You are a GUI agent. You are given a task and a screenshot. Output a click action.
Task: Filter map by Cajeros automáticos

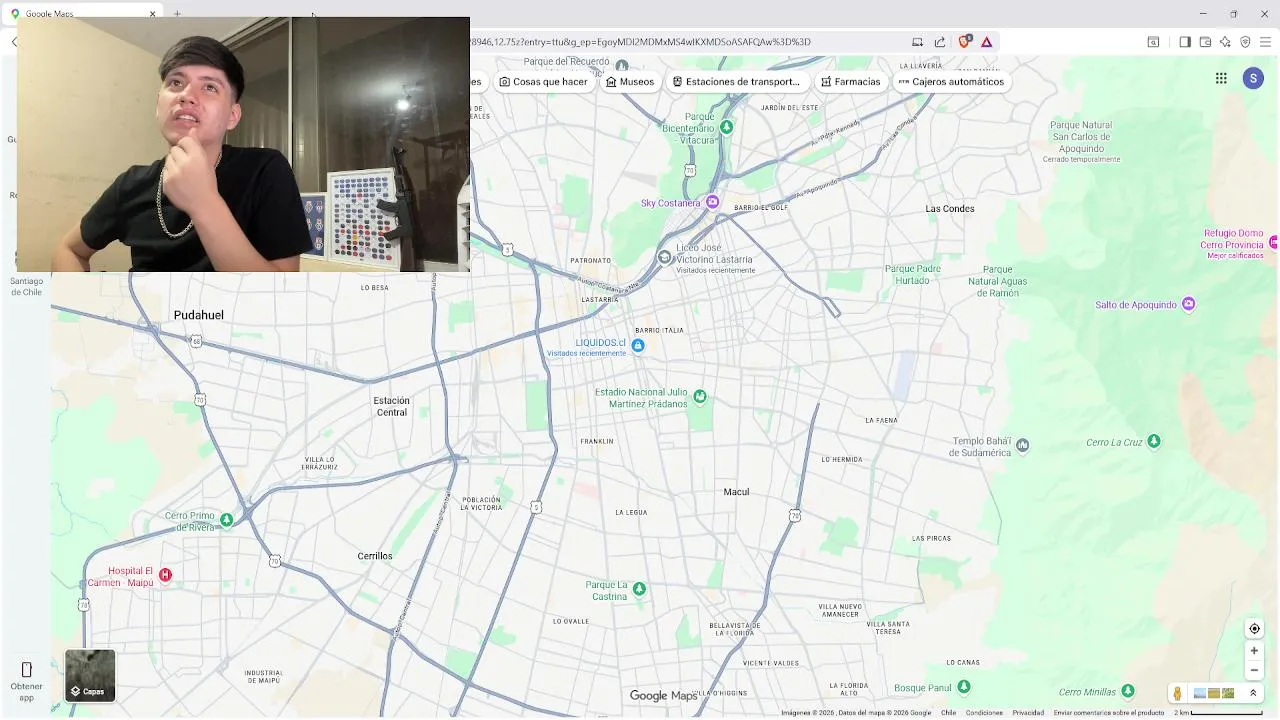coord(951,82)
